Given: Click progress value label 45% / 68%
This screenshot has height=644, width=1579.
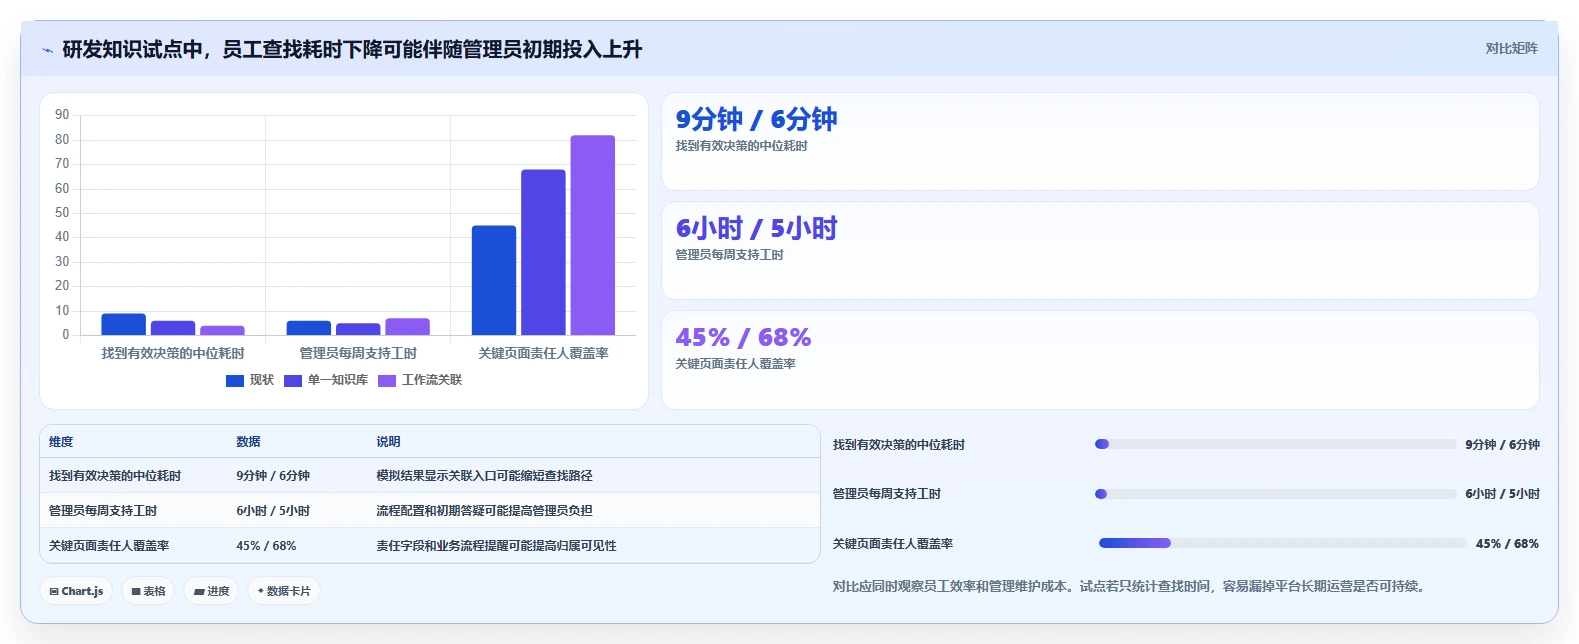Looking at the screenshot, I should (1507, 544).
